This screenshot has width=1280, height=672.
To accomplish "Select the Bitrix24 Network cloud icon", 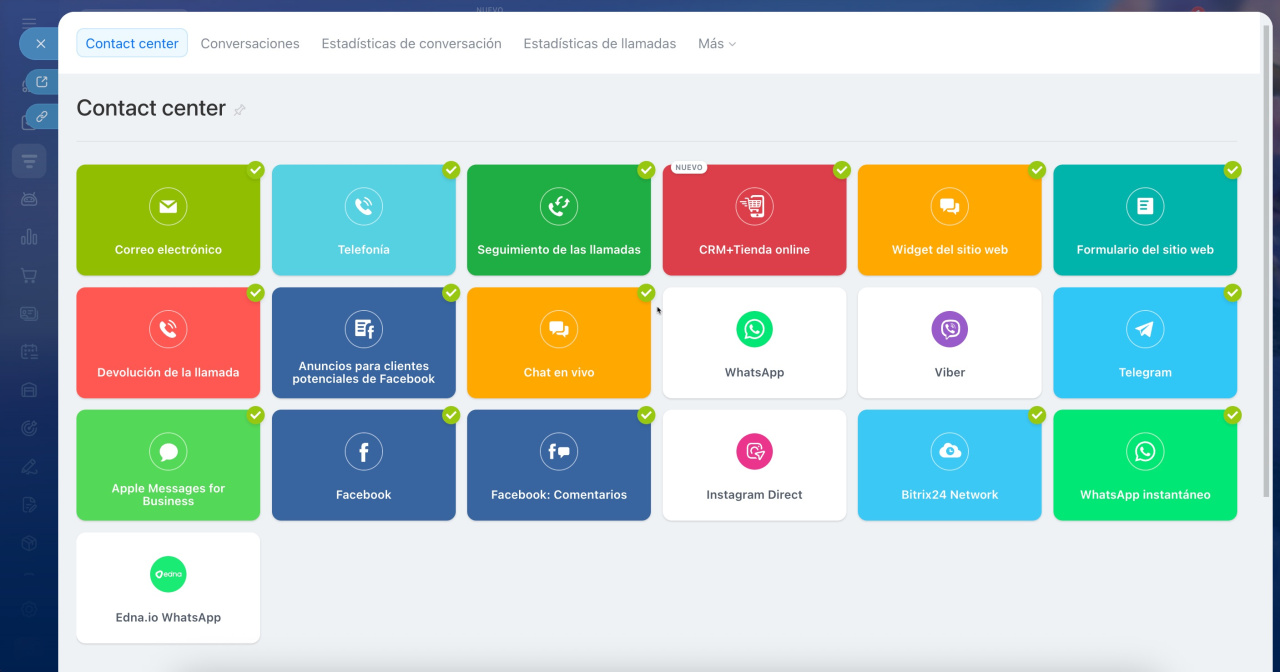I will [x=949, y=452].
